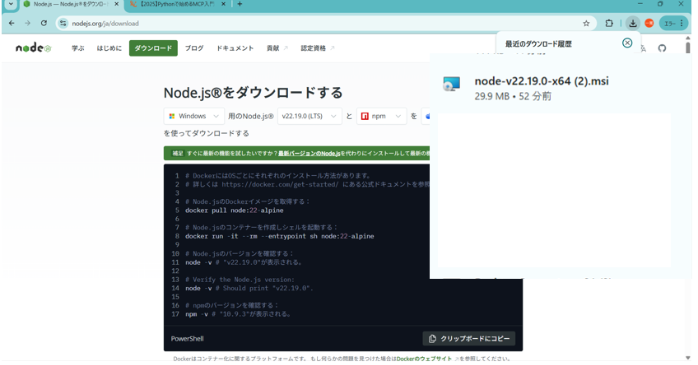Open the tab search dropdown arrow
Image resolution: width=698 pixels, height=365 pixels.
[x=10, y=4]
